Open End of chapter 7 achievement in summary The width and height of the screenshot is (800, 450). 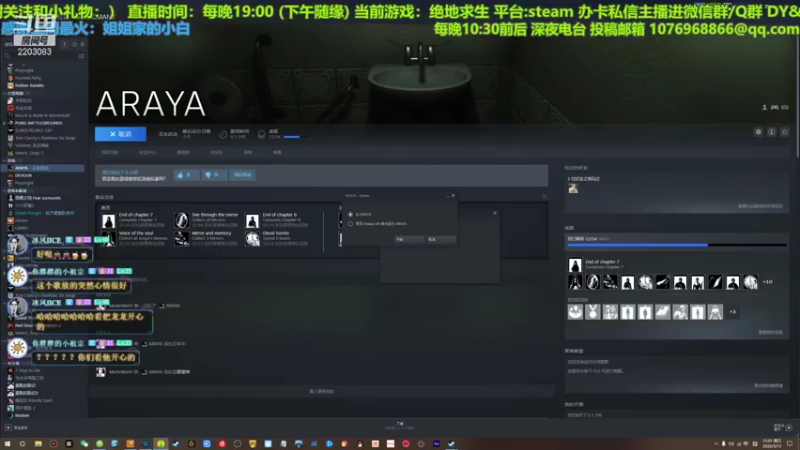coord(134,220)
